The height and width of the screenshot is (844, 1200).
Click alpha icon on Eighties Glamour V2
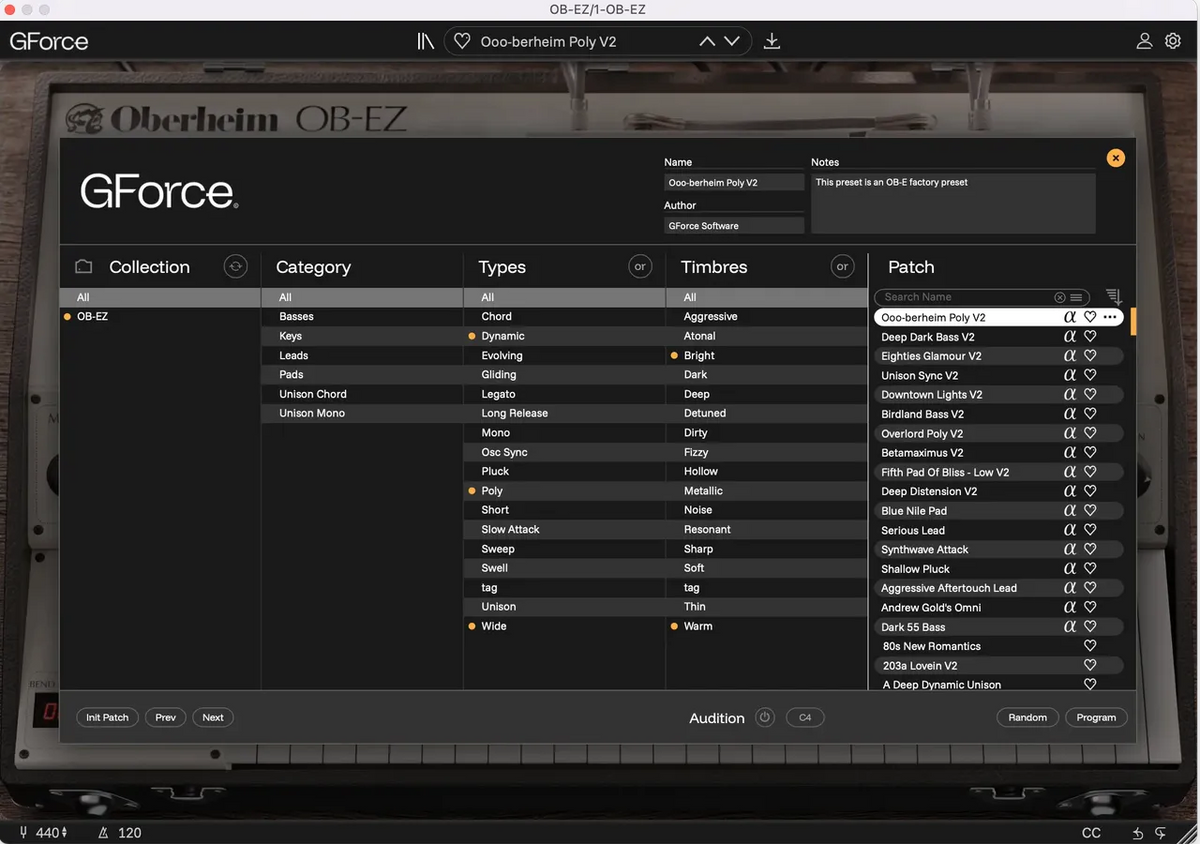point(1070,356)
